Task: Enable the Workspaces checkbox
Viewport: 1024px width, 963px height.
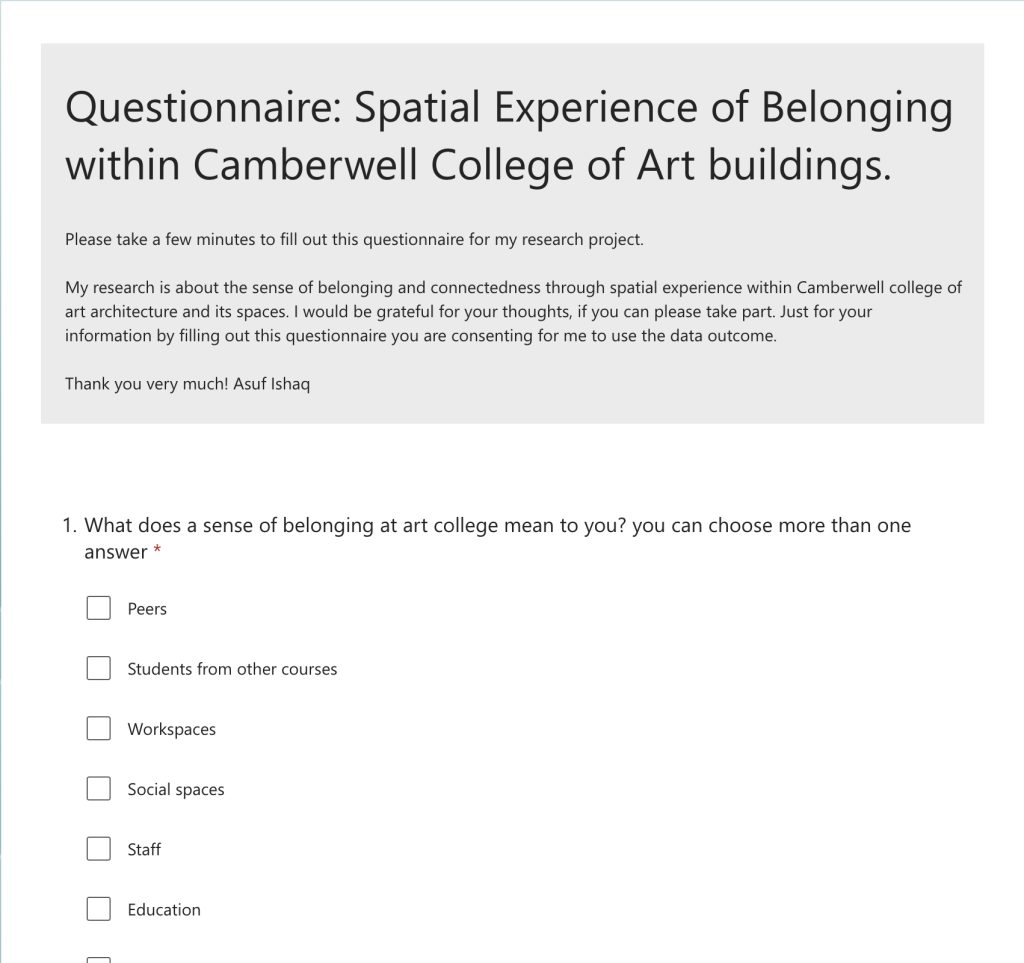Action: coord(99,728)
